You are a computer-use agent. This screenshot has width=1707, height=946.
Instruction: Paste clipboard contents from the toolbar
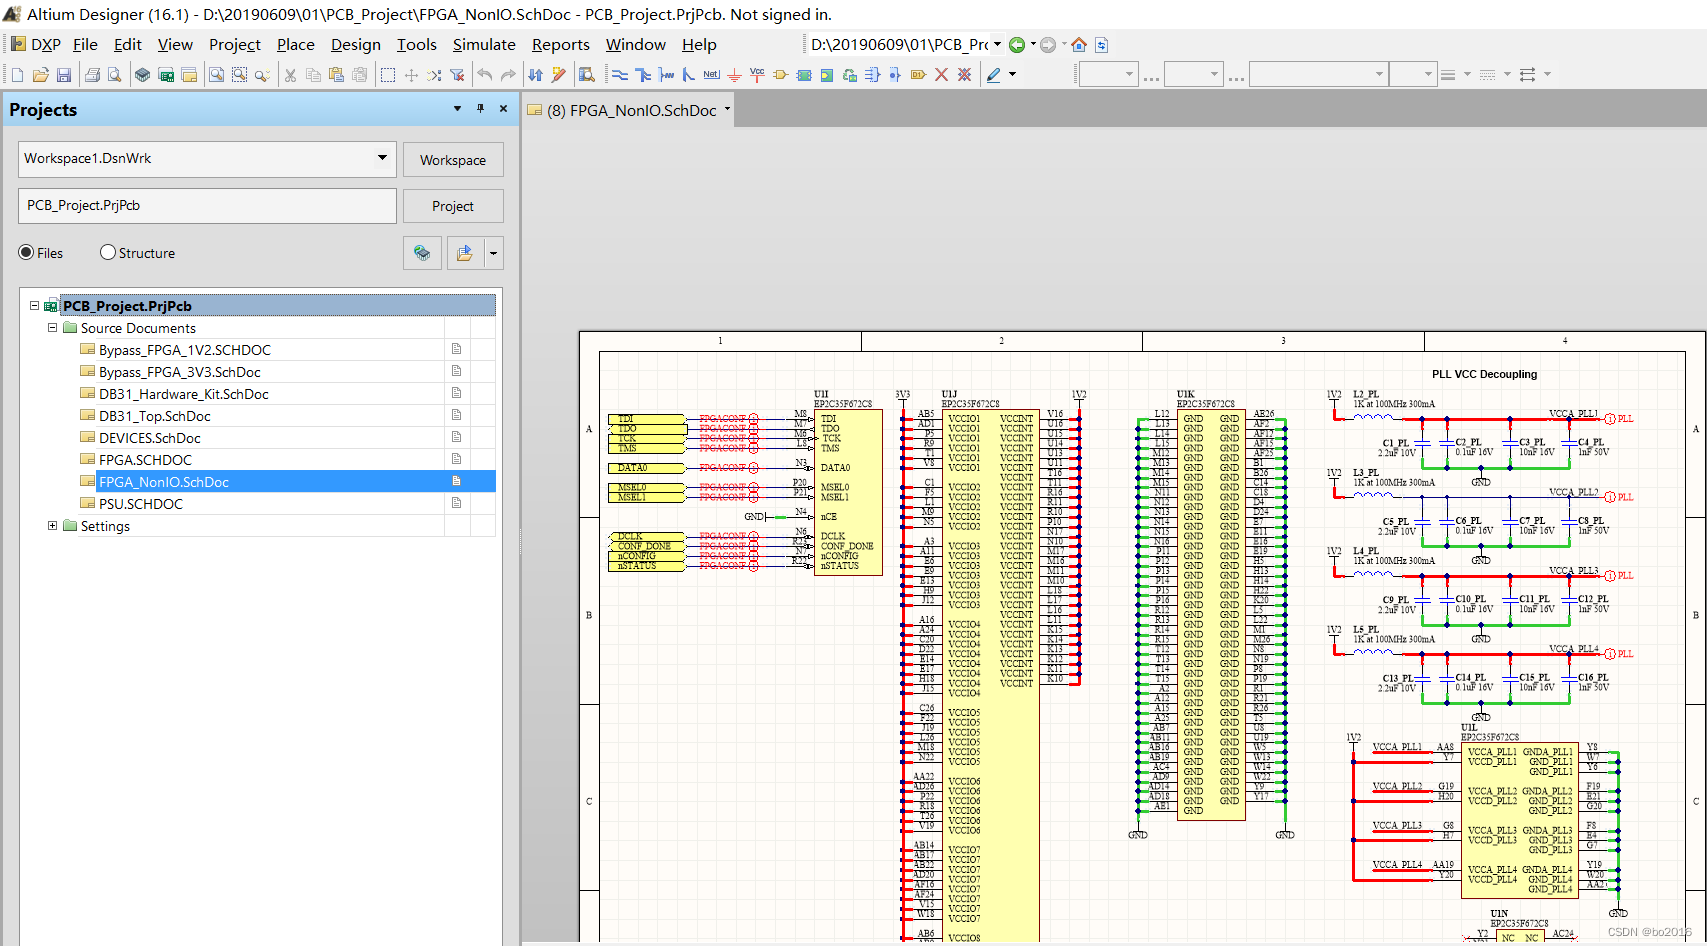pyautogui.click(x=336, y=75)
